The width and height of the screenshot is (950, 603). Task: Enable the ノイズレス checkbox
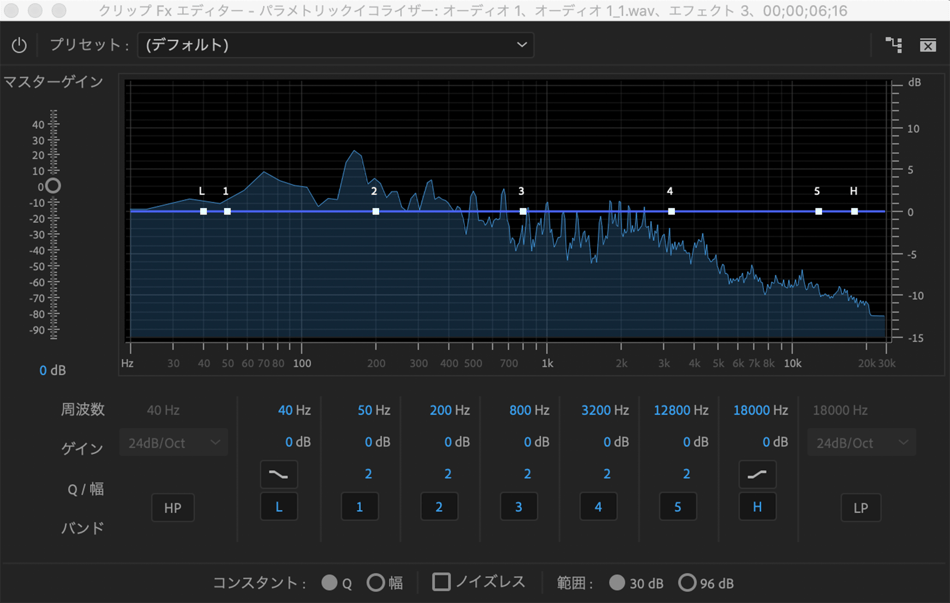coord(441,582)
